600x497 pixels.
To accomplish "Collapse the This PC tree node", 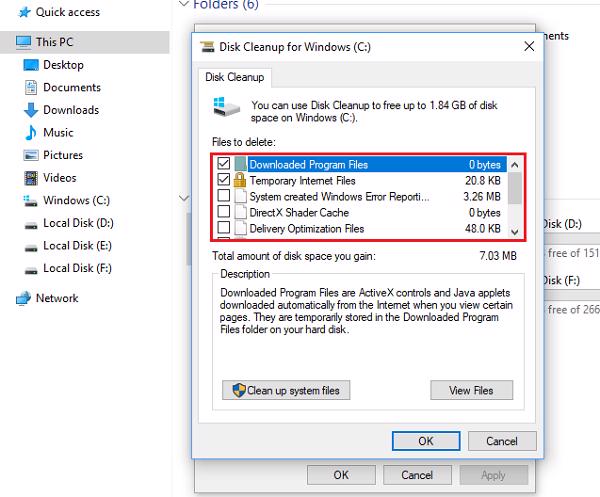I will tap(7, 43).
